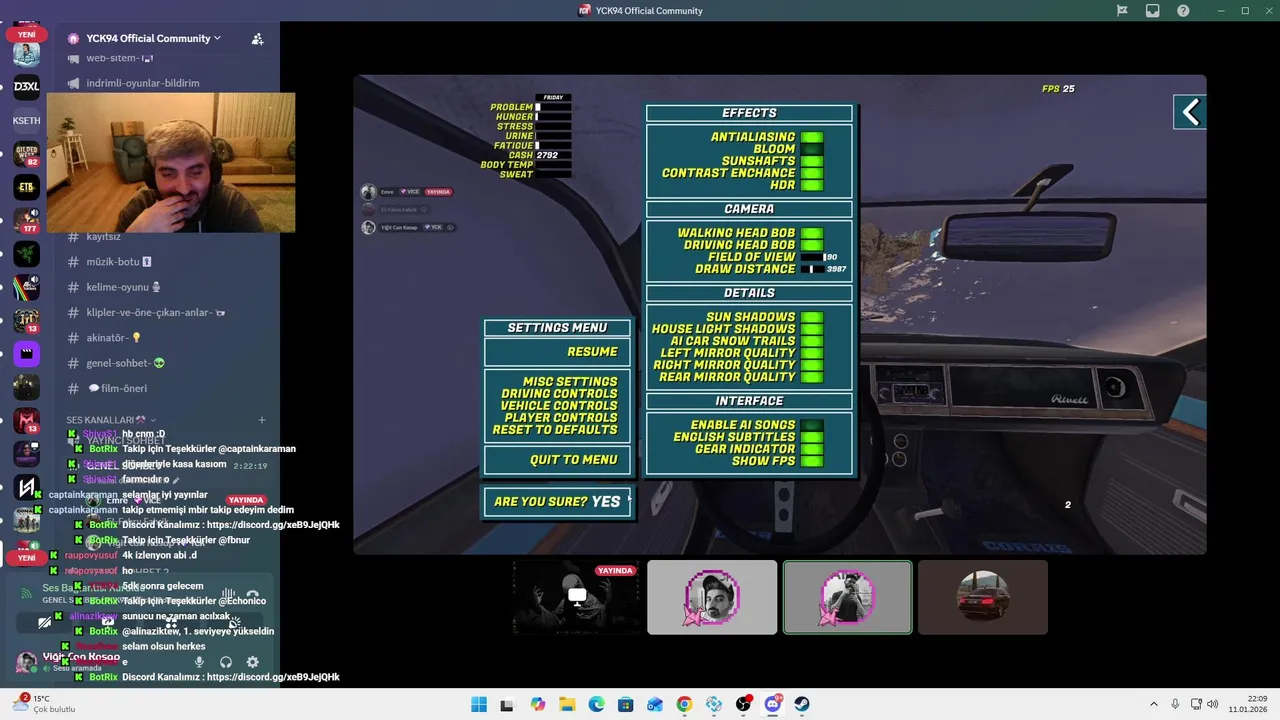Open OBS Studio from taskbar

[743, 704]
